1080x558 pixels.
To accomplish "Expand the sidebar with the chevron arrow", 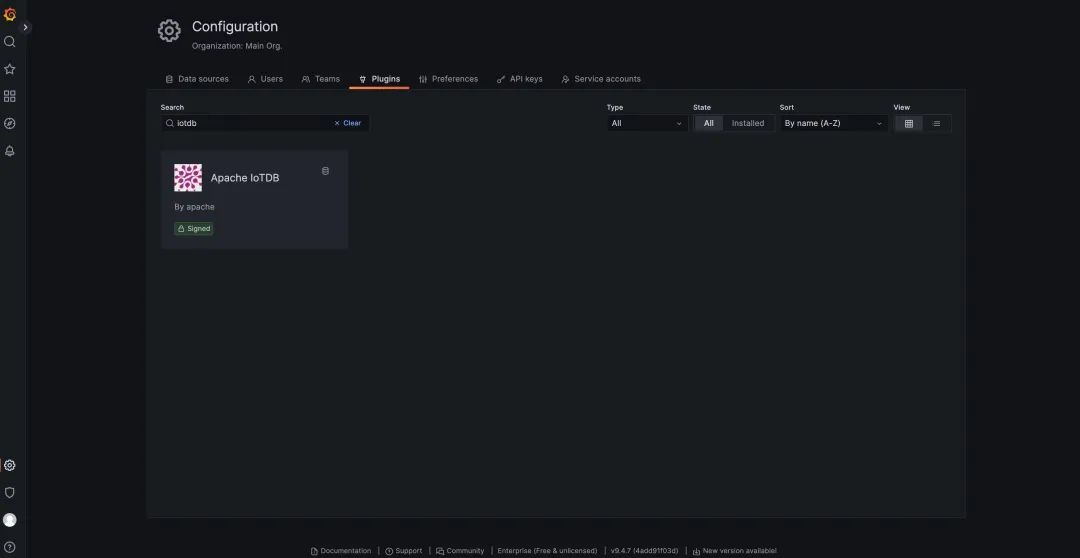I will coord(25,28).
